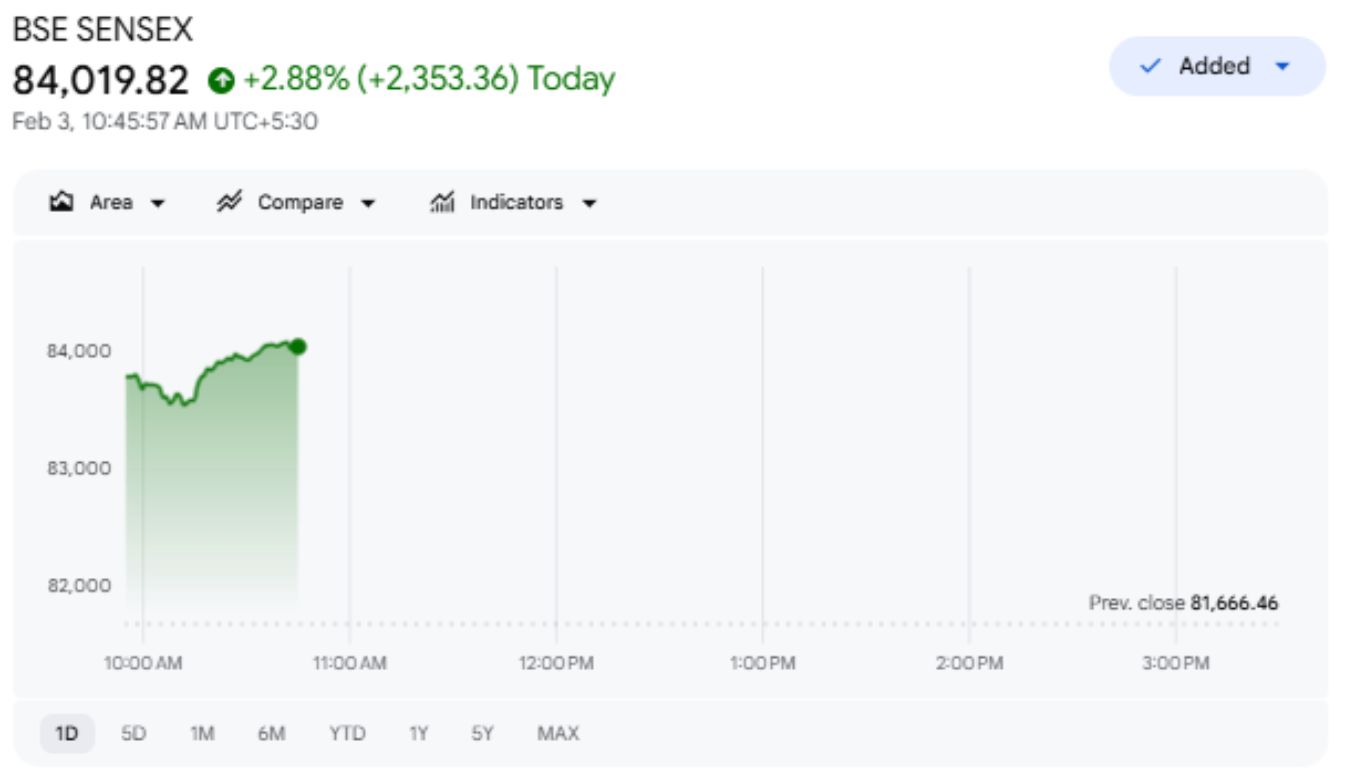
Task: Click the dotted previous close line
Action: click(x=700, y=622)
